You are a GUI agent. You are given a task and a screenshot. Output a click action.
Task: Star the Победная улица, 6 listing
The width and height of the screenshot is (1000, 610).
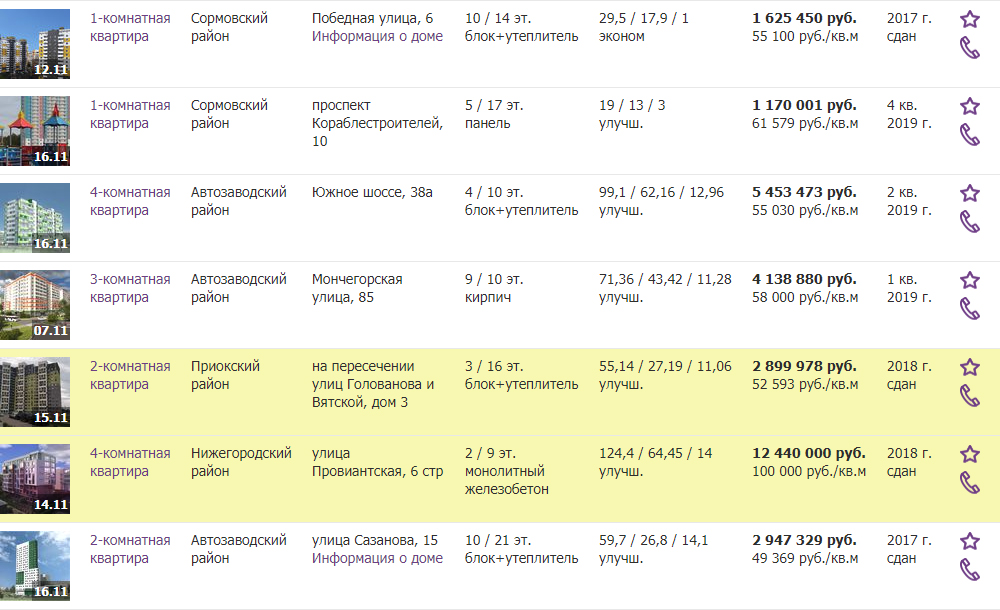click(x=969, y=19)
